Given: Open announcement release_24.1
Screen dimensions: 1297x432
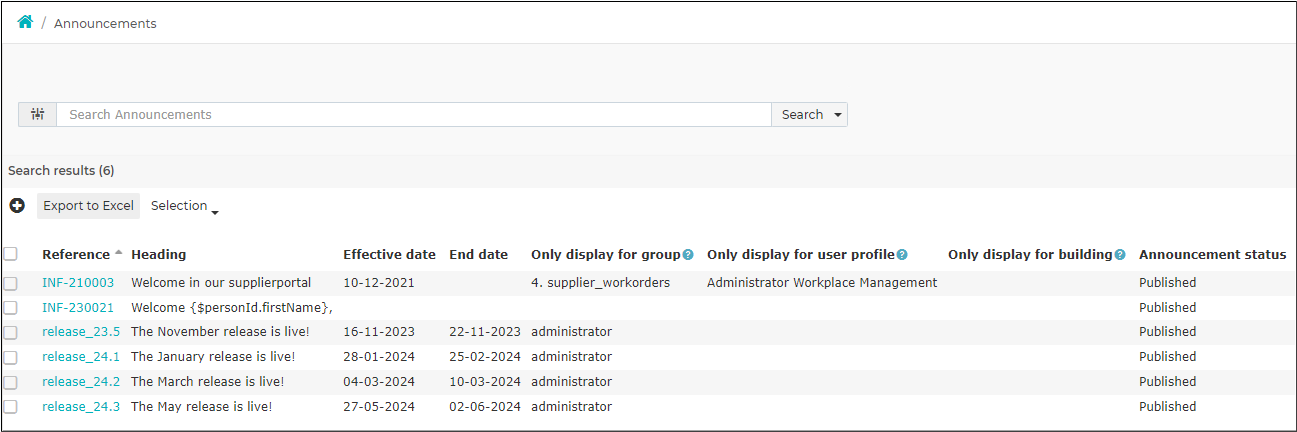Looking at the screenshot, I should [x=81, y=357].
